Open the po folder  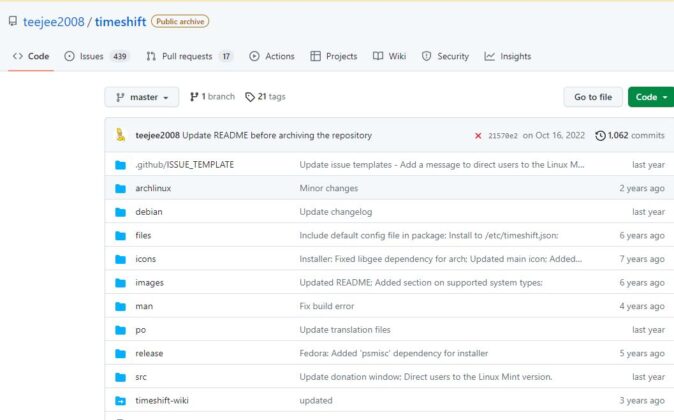pos(141,330)
